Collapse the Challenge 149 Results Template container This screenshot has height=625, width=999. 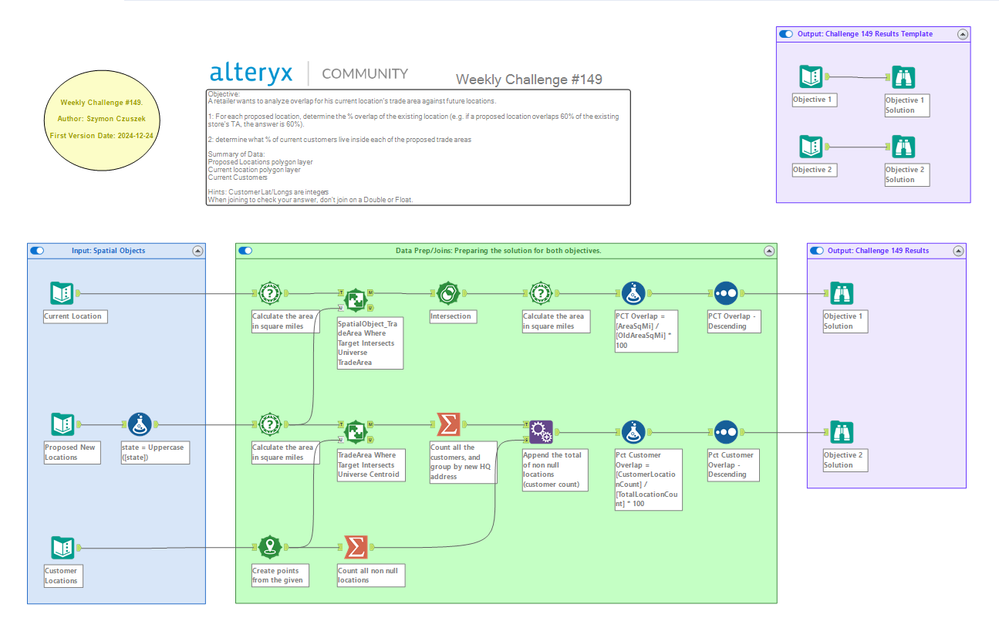(963, 34)
